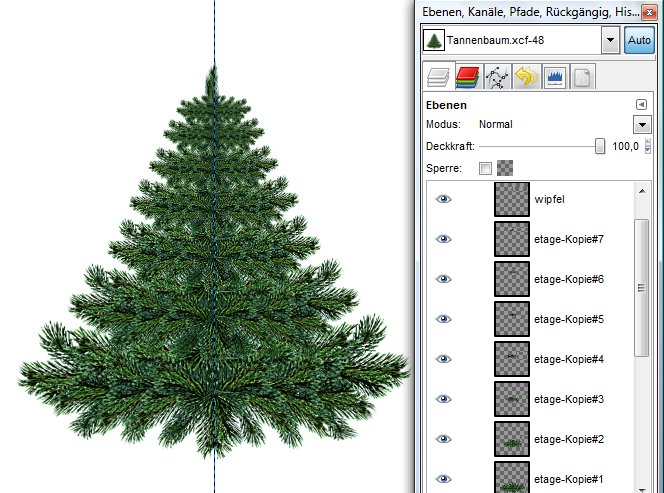Close the Ebenen dock window
664x493 pixels.
(x=649, y=12)
